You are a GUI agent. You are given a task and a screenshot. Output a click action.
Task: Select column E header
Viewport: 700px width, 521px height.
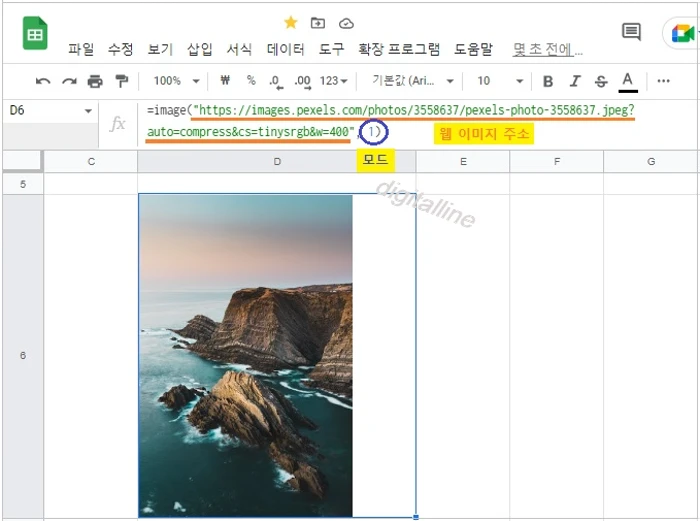coord(463,162)
